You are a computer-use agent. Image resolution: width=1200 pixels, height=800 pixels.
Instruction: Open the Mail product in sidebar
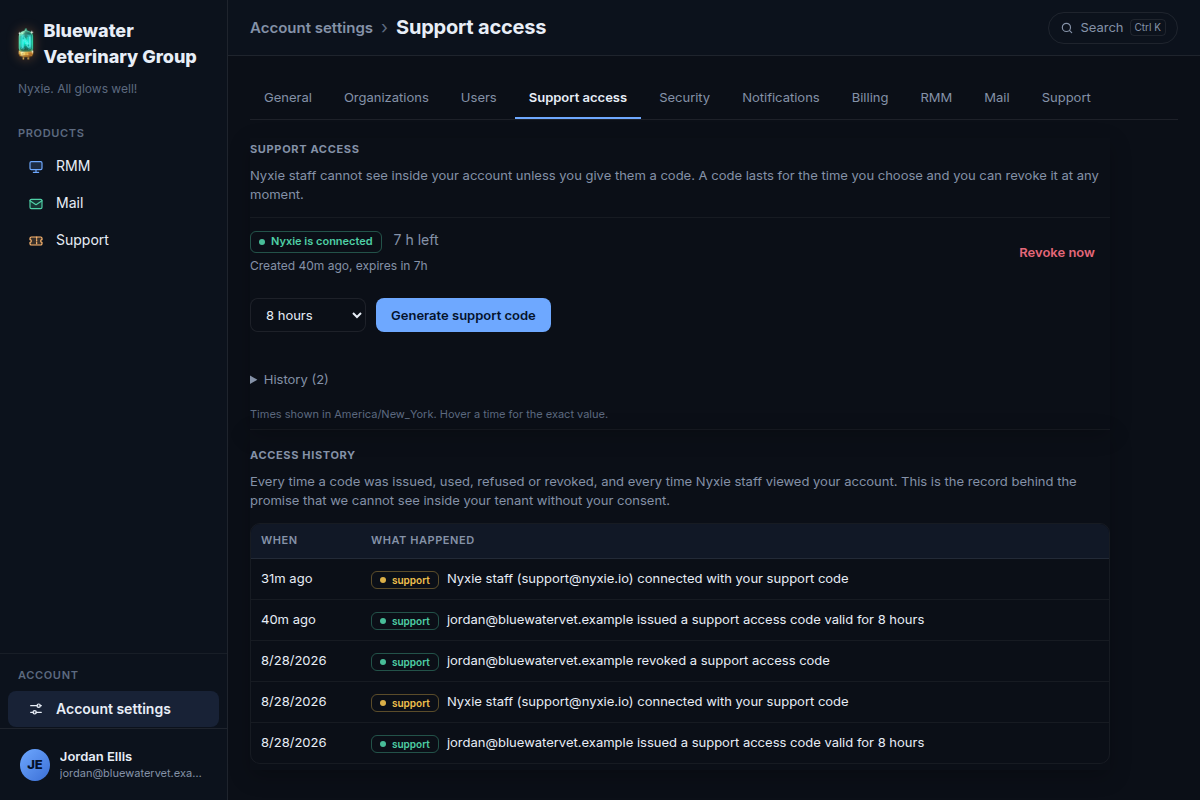(x=113, y=203)
